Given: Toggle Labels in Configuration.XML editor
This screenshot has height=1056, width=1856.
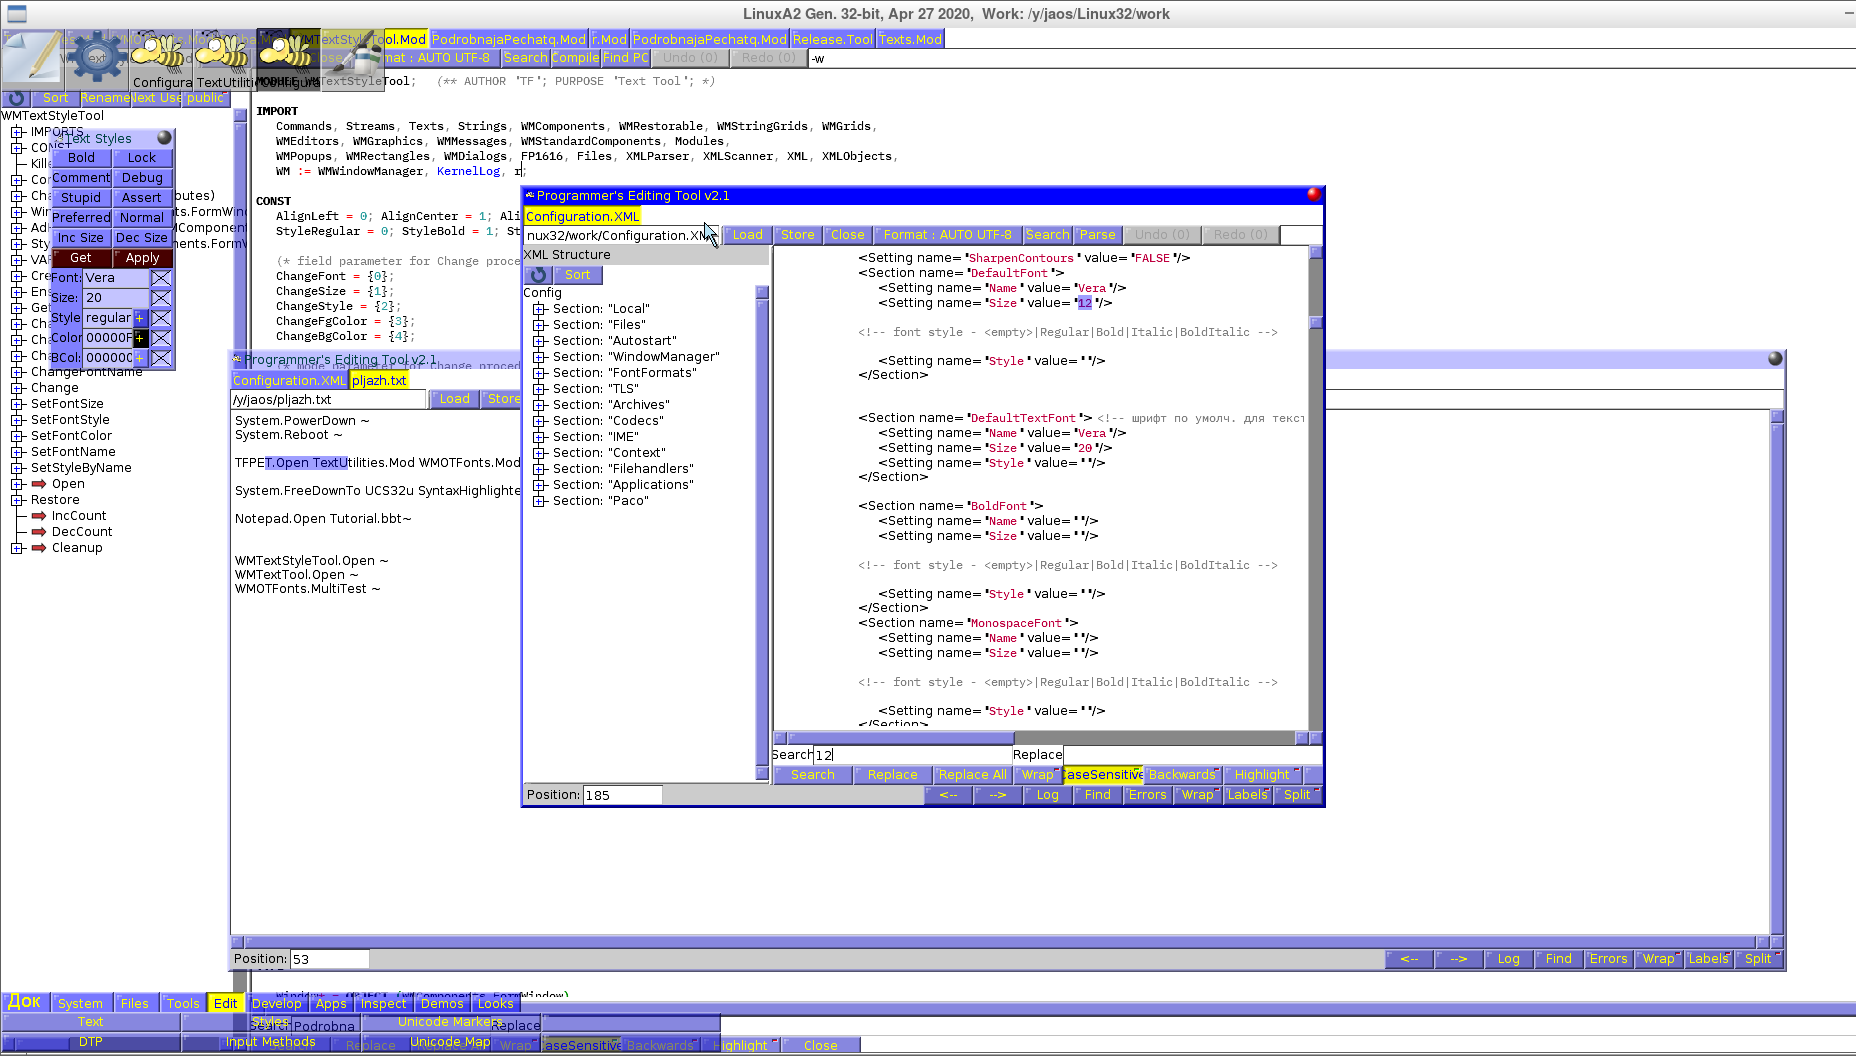Looking at the screenshot, I should coord(1248,795).
